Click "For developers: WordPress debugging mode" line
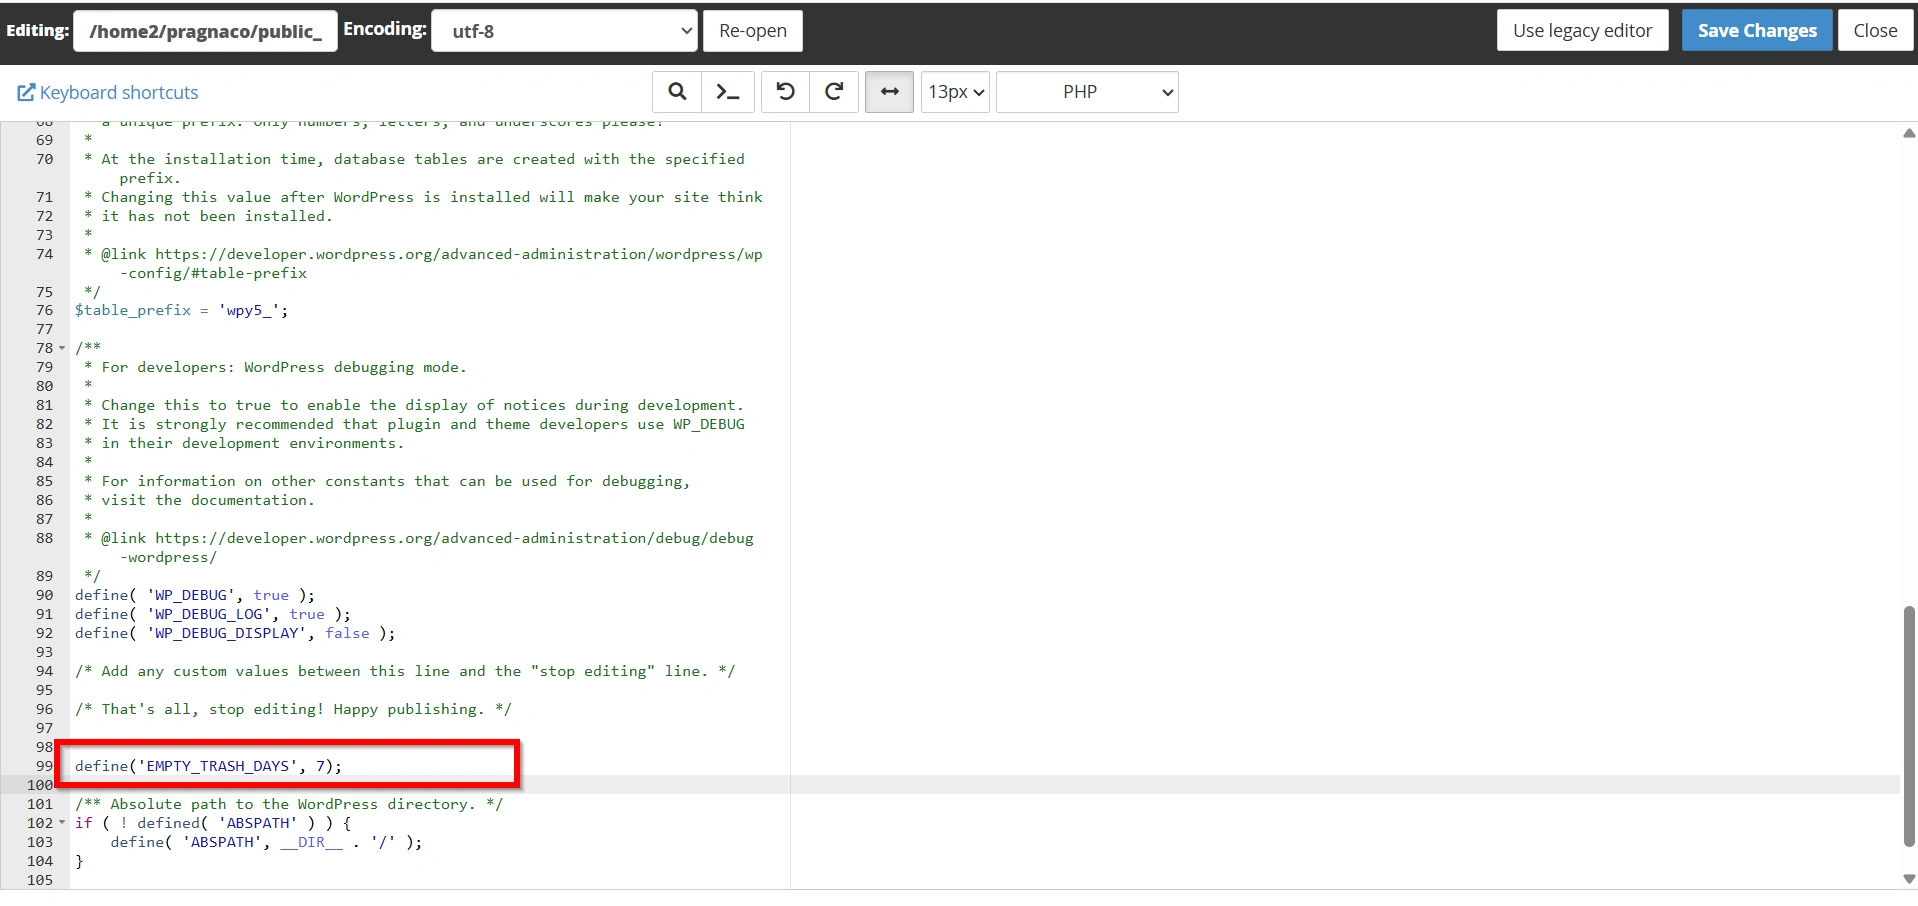Image resolution: width=1918 pixels, height=906 pixels. click(275, 368)
